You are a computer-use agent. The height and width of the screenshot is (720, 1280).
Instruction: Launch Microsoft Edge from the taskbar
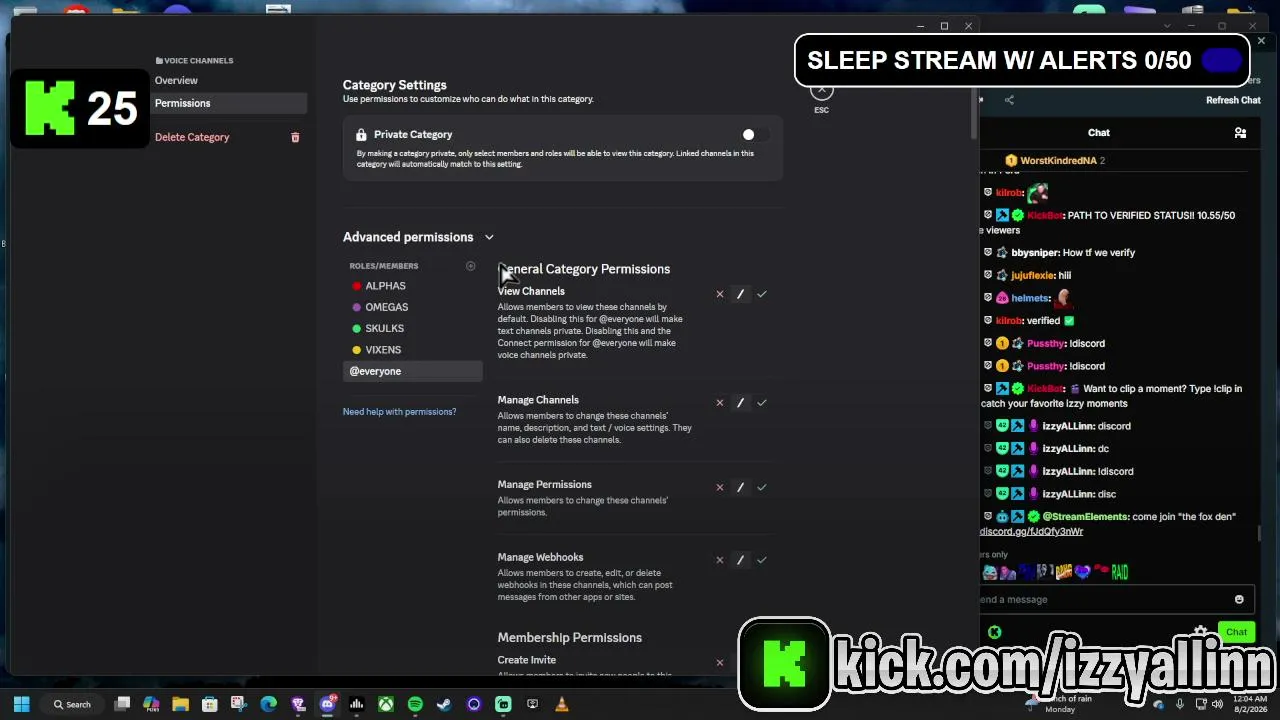[269, 704]
